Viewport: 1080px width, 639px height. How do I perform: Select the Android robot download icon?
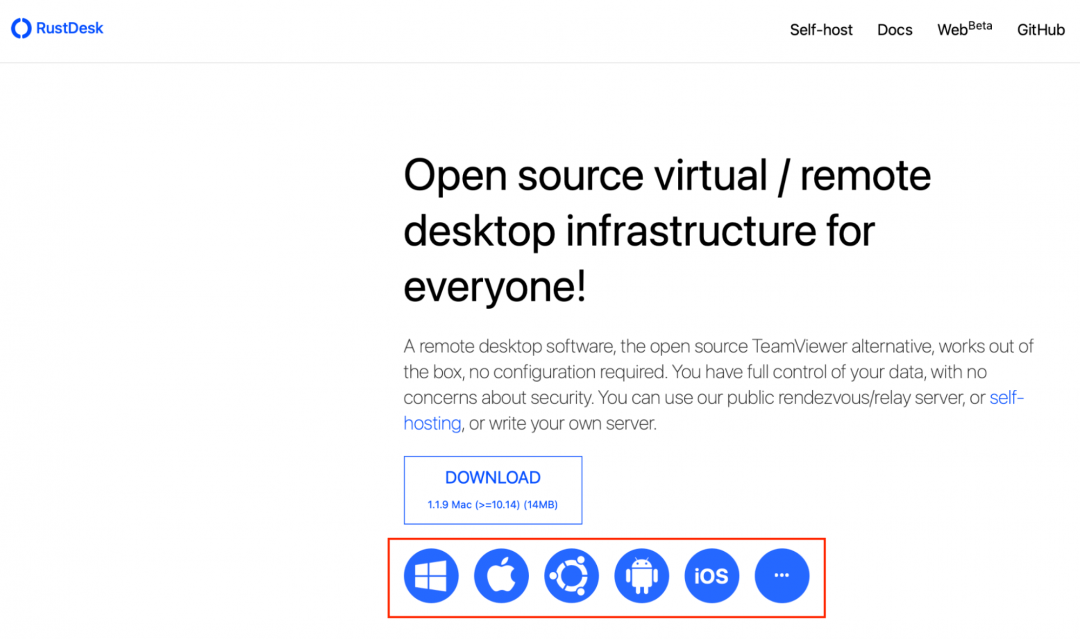coord(641,576)
